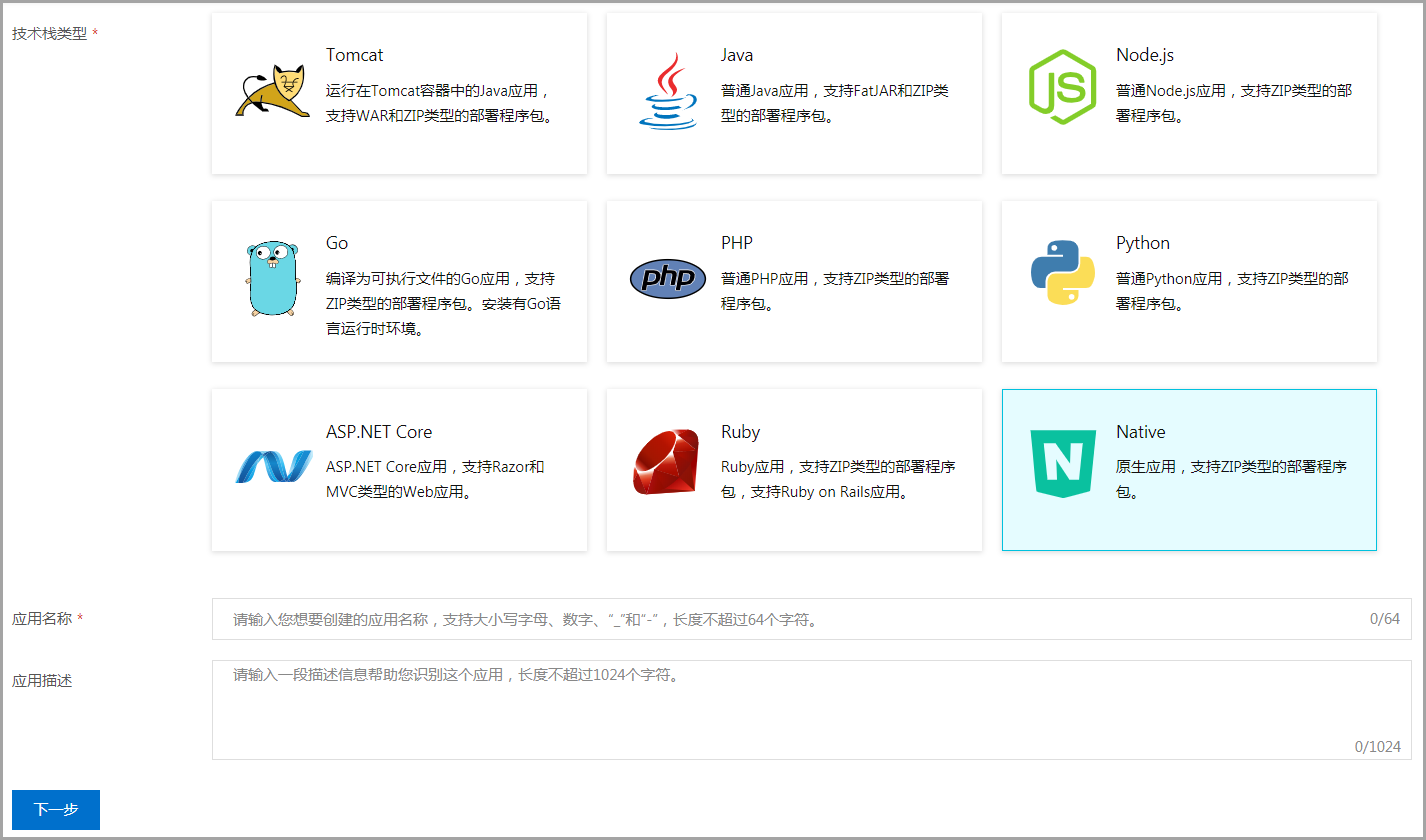
Task: Select the PHP stack title
Action: [x=737, y=243]
